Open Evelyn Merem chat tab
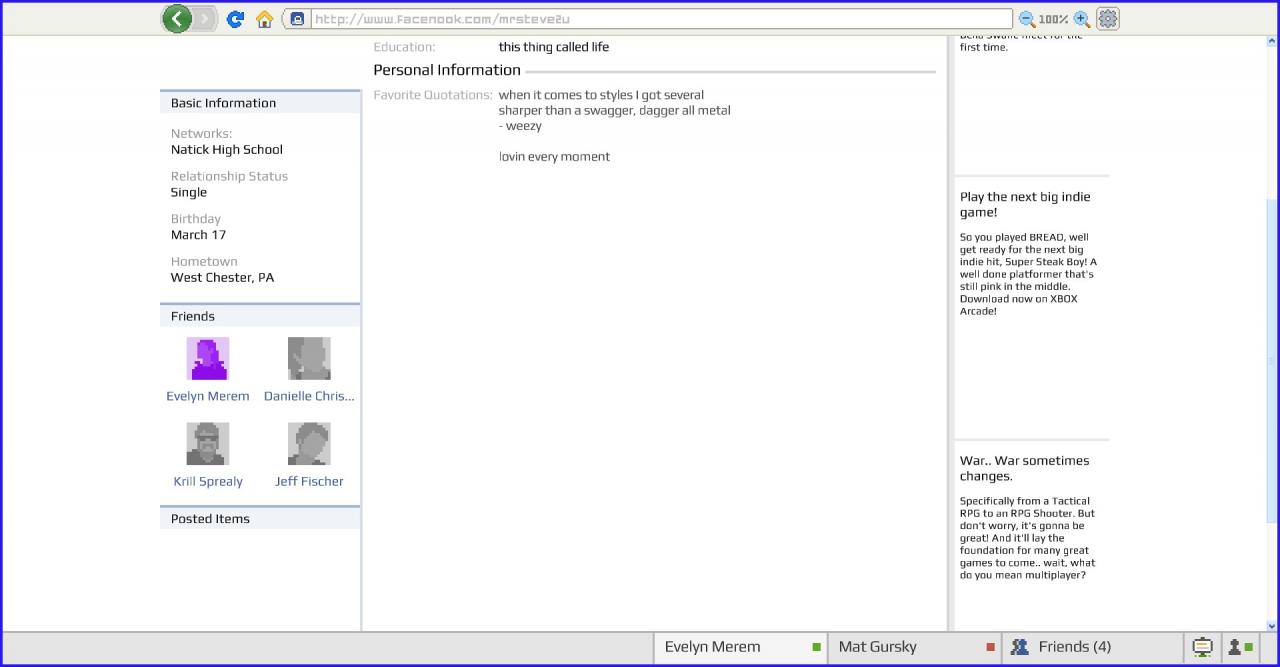Screen dimensions: 1280x667 point(740,647)
